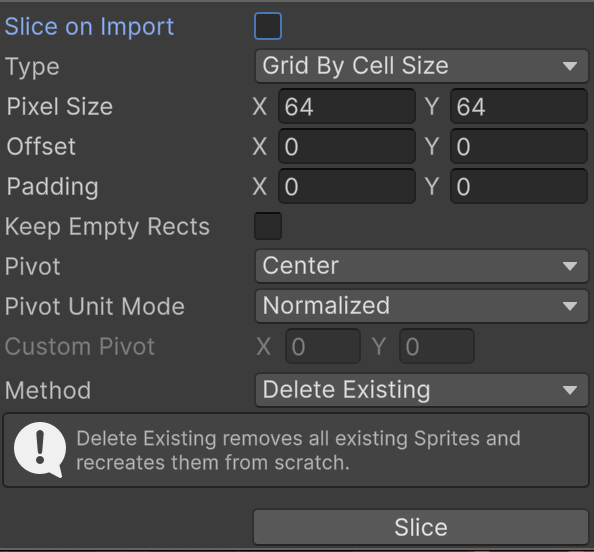Click the Method label

48,390
